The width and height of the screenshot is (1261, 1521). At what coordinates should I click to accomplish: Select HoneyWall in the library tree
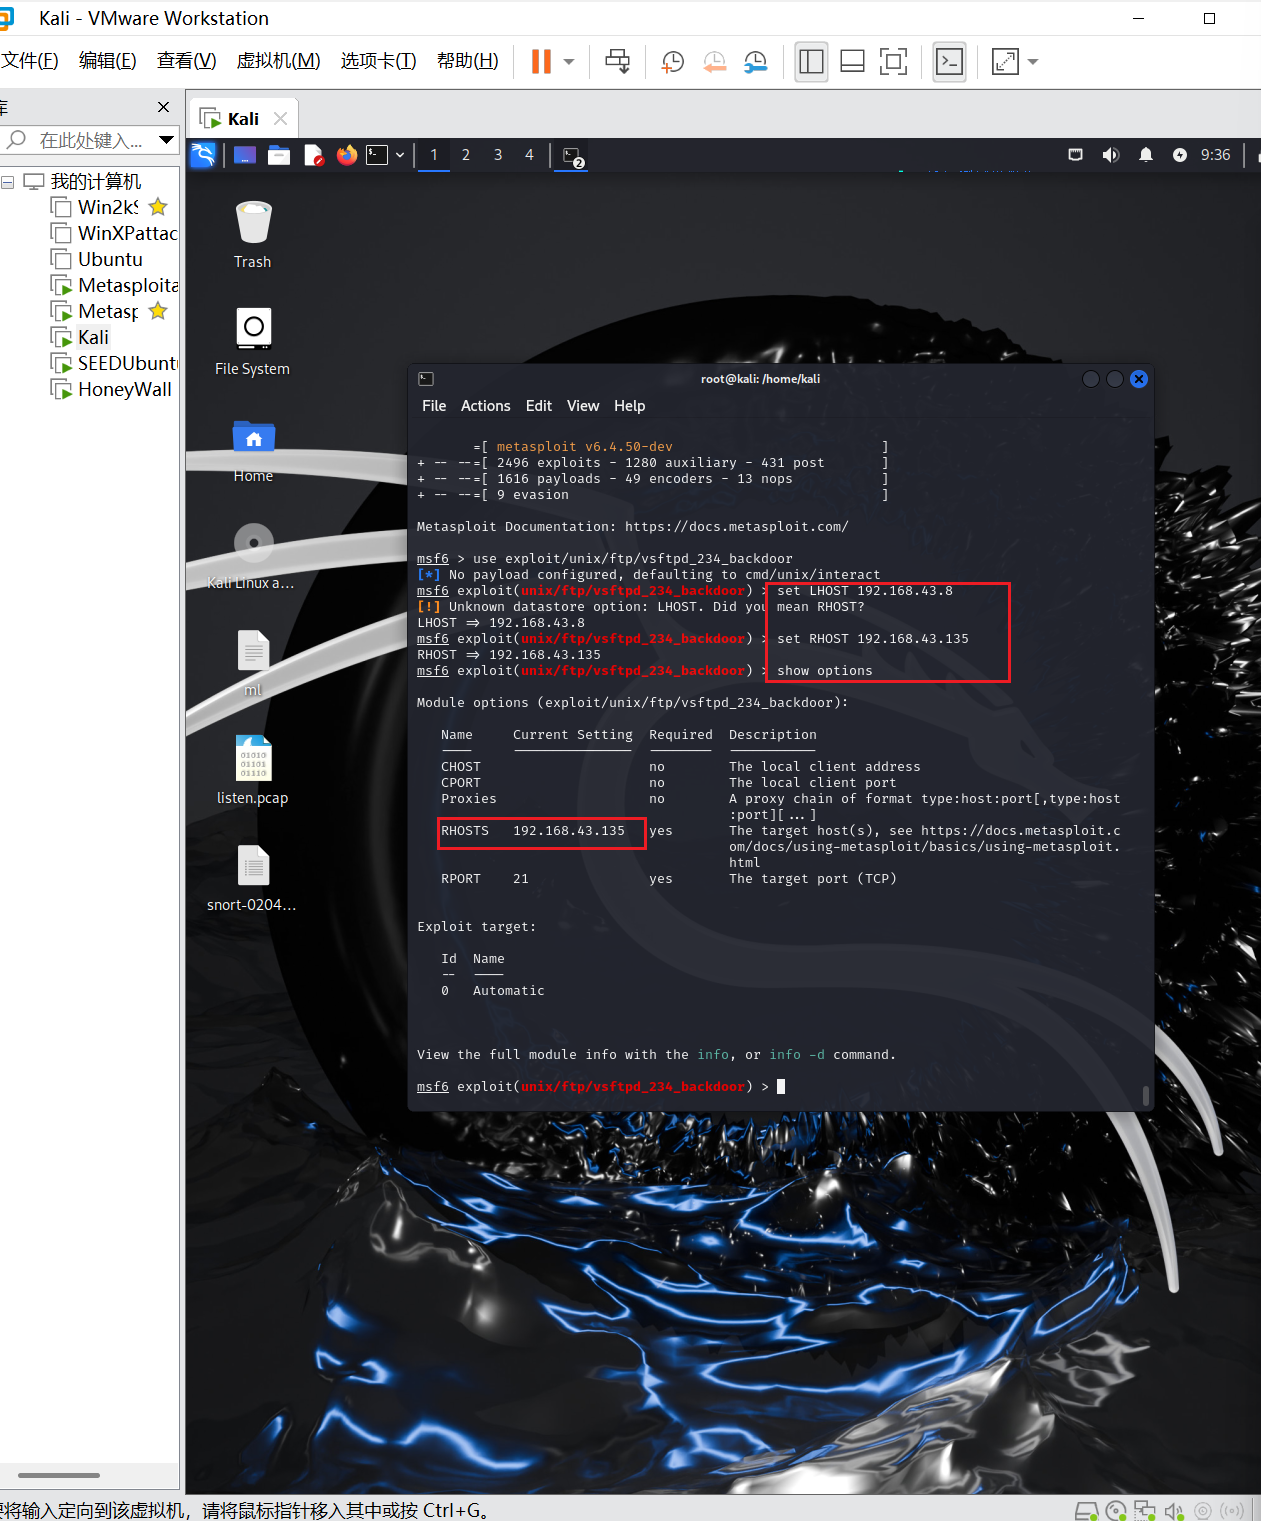point(111,389)
